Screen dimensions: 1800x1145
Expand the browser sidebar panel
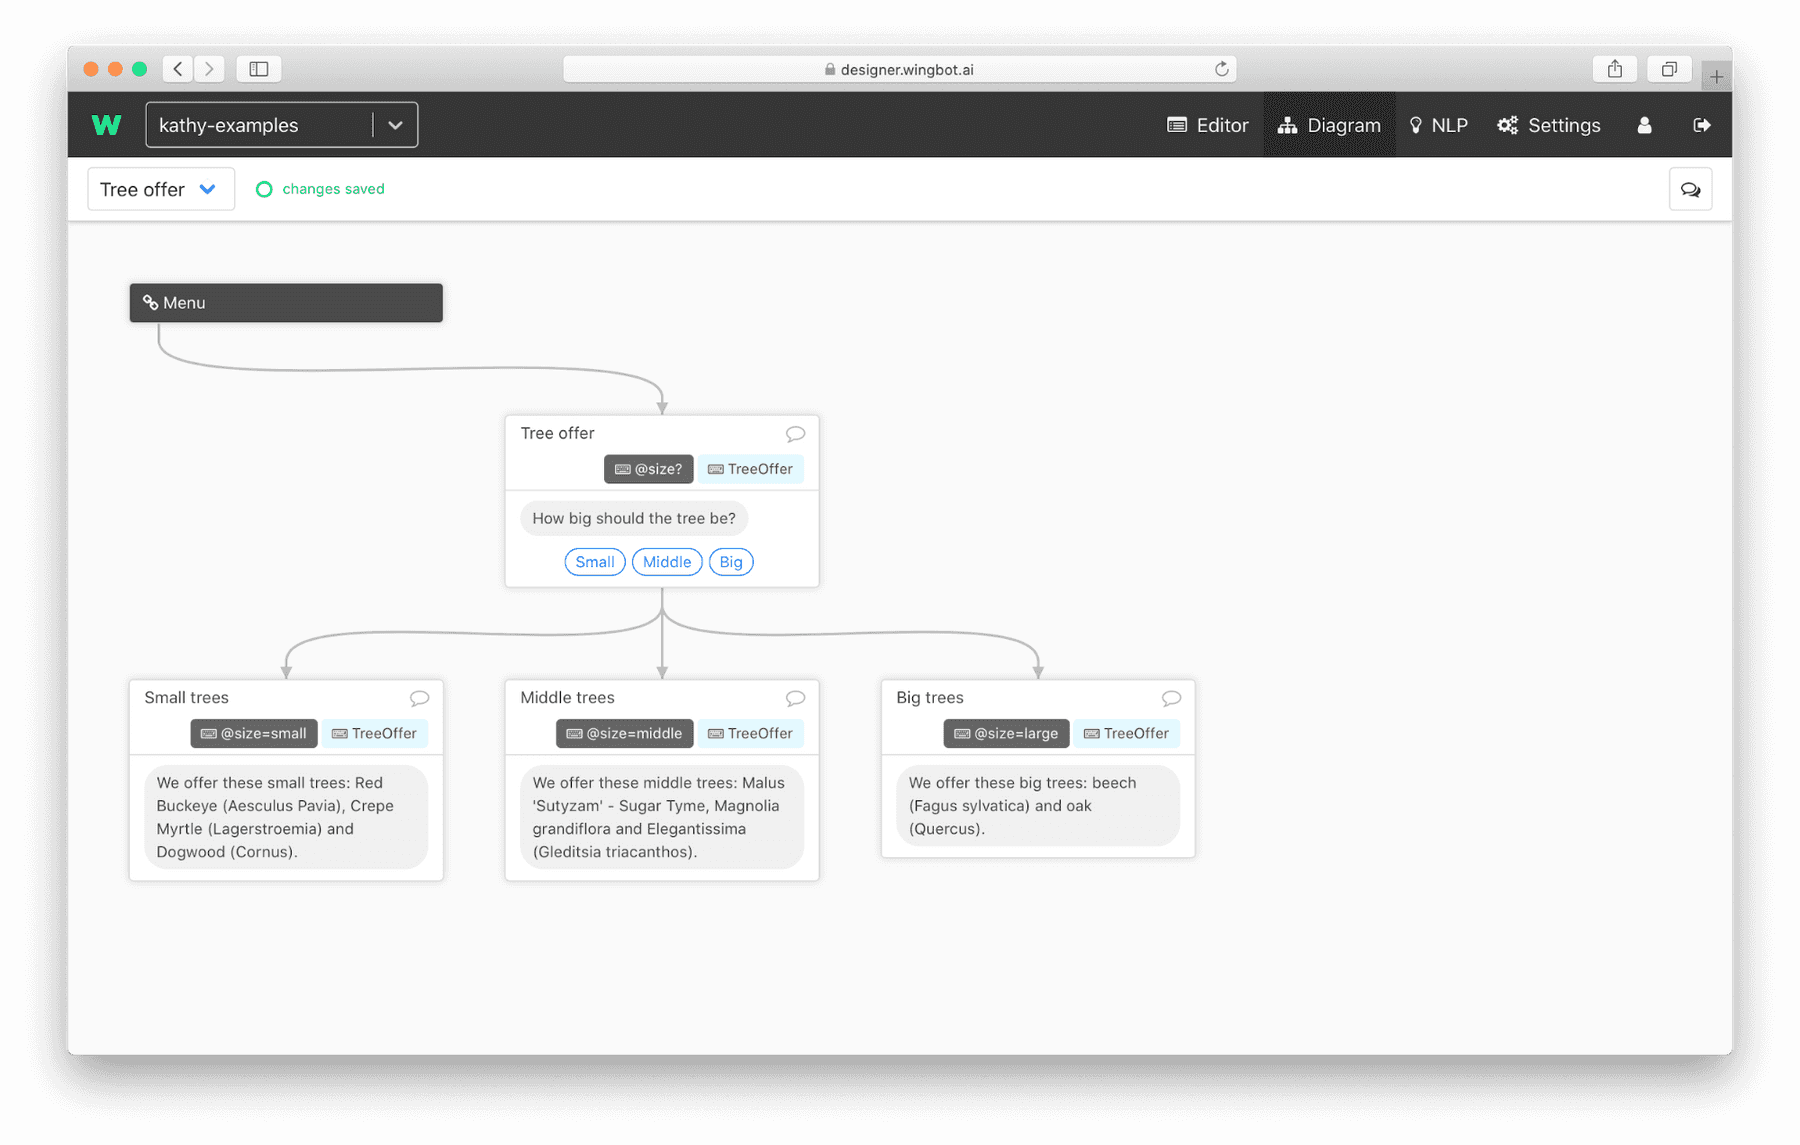click(259, 68)
